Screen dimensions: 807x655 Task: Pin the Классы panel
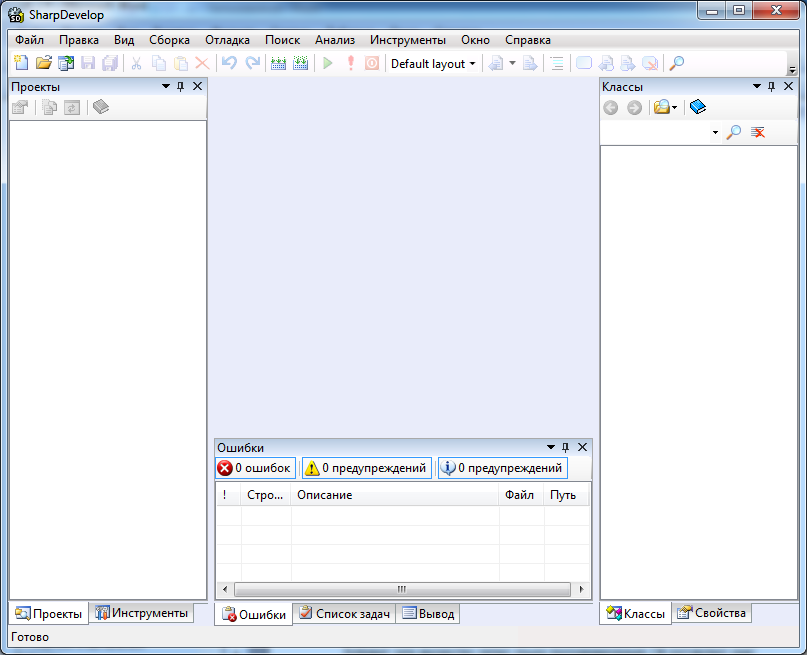[x=771, y=86]
